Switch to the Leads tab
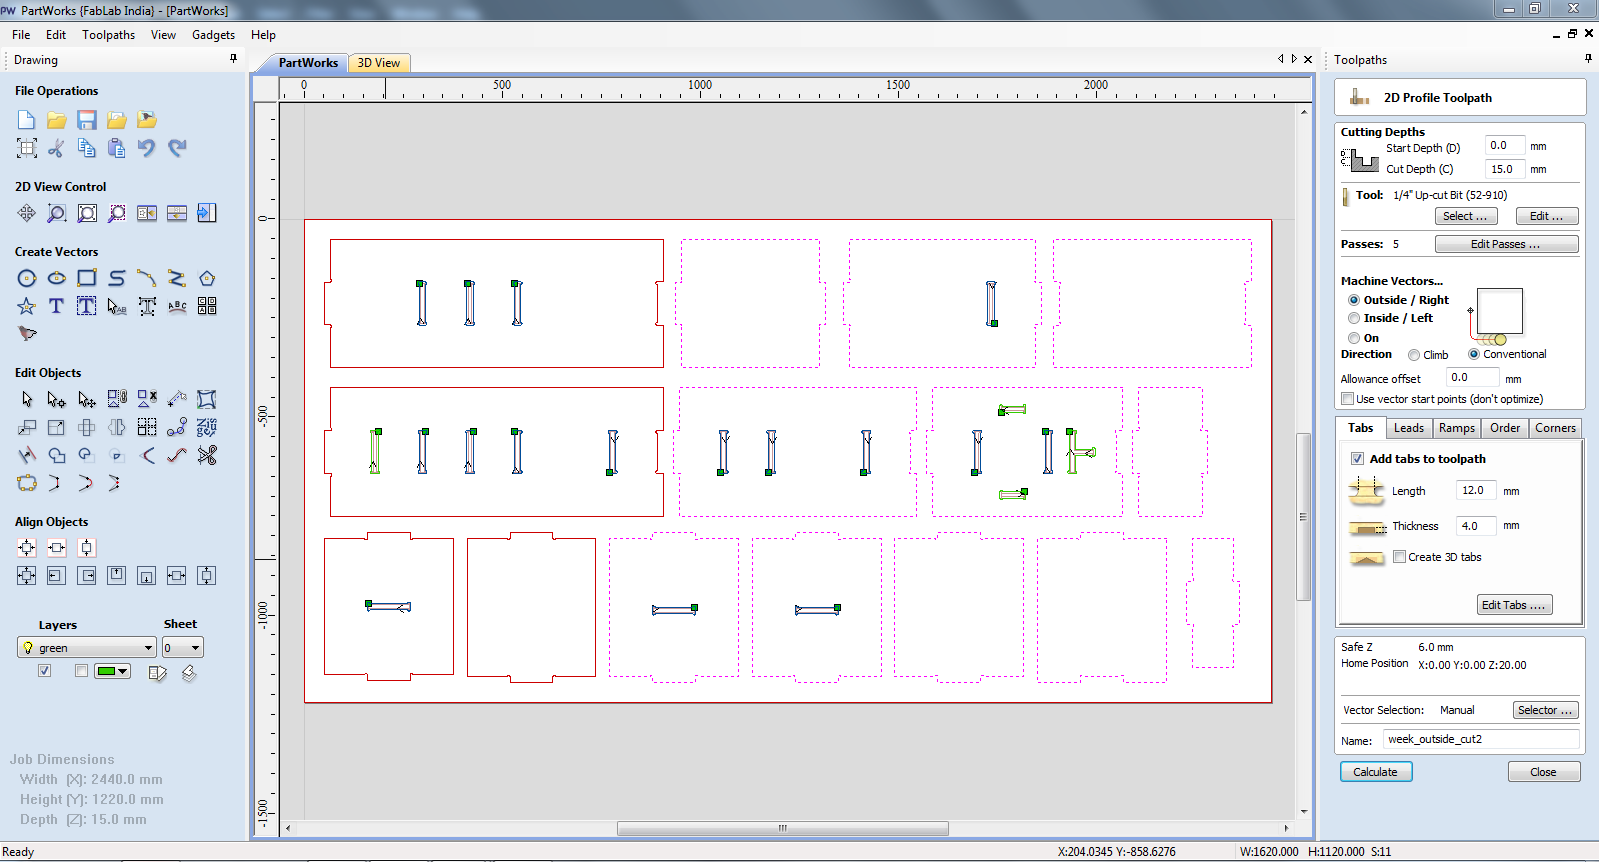 pyautogui.click(x=1409, y=428)
